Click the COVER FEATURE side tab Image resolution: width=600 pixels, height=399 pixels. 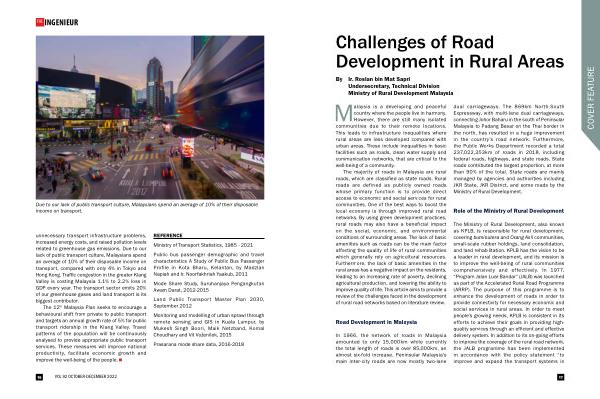tap(591, 98)
